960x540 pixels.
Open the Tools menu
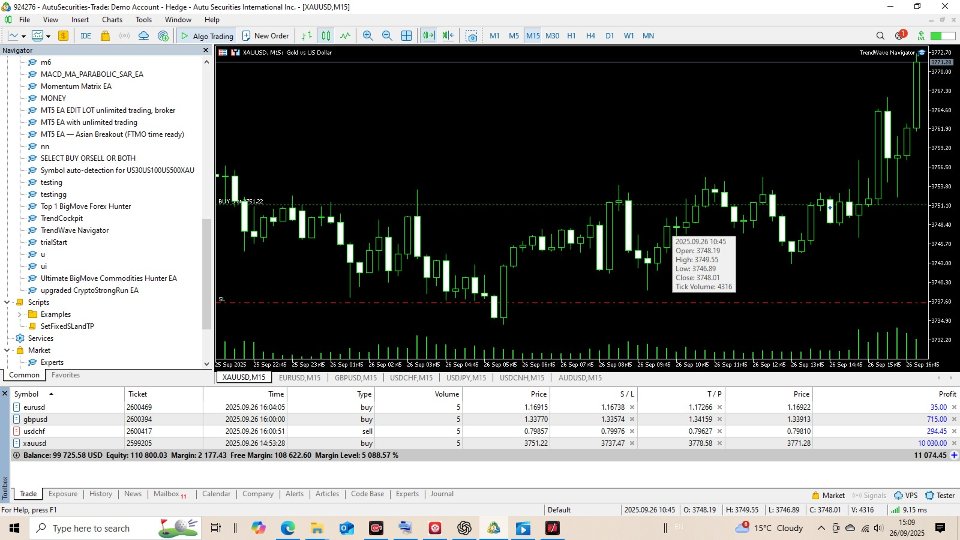click(143, 20)
